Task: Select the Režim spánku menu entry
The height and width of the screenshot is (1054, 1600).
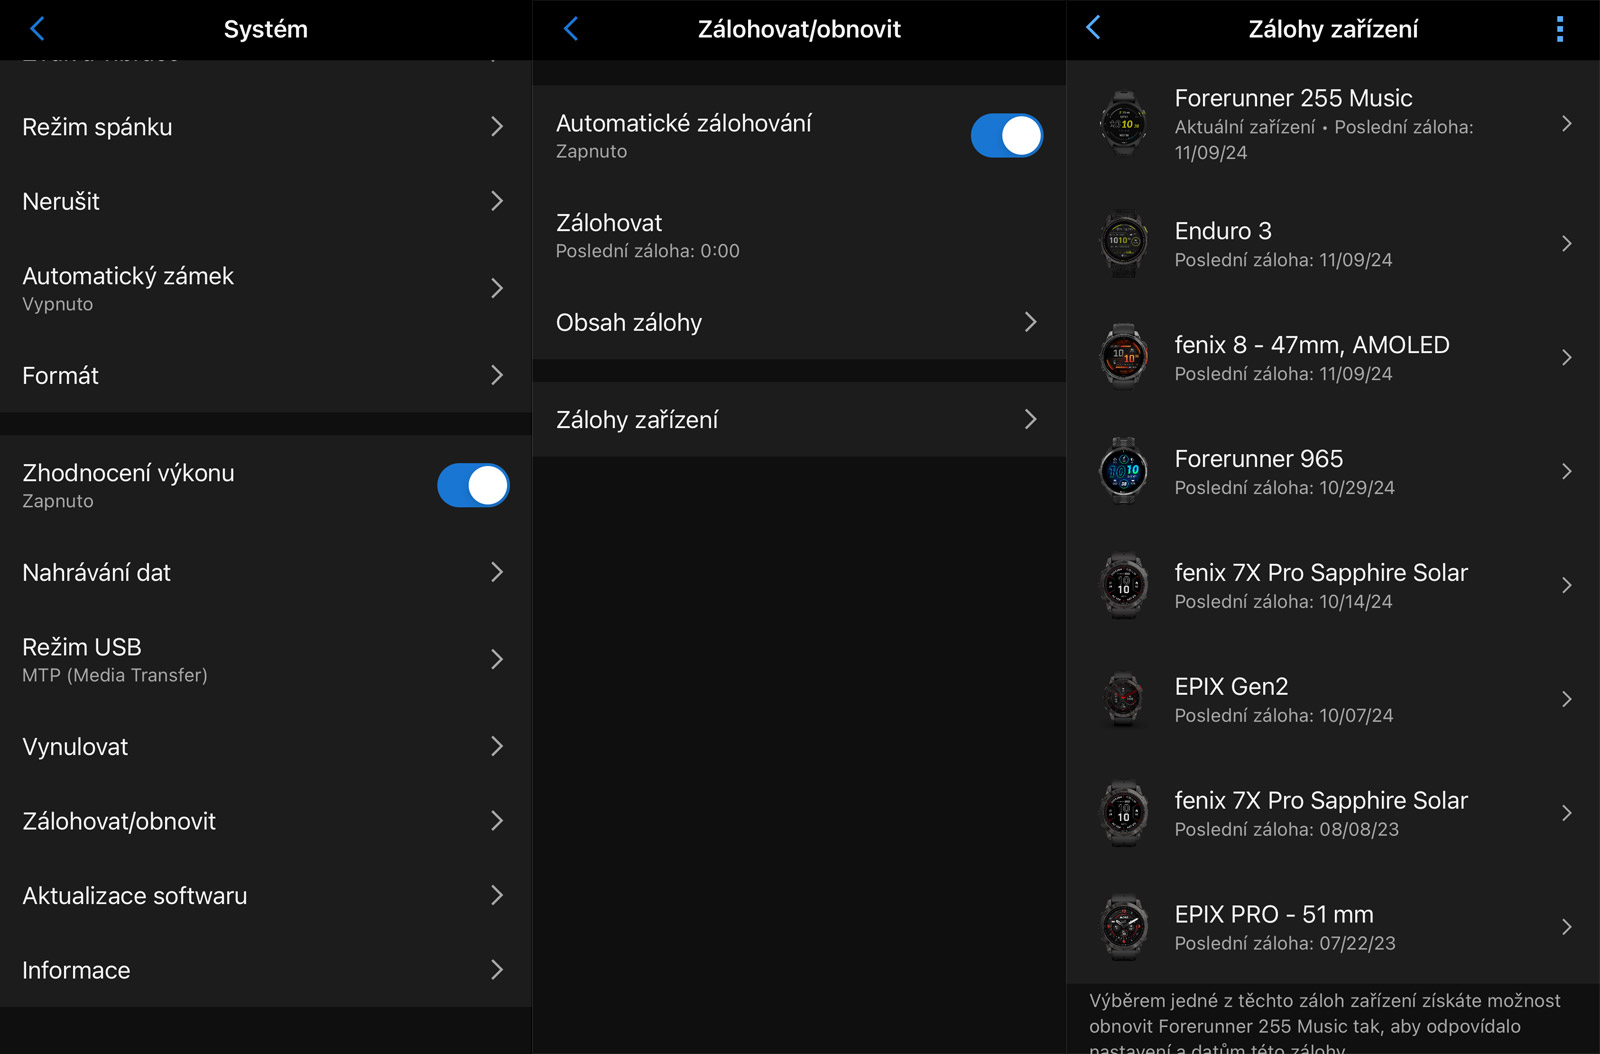Action: (266, 126)
